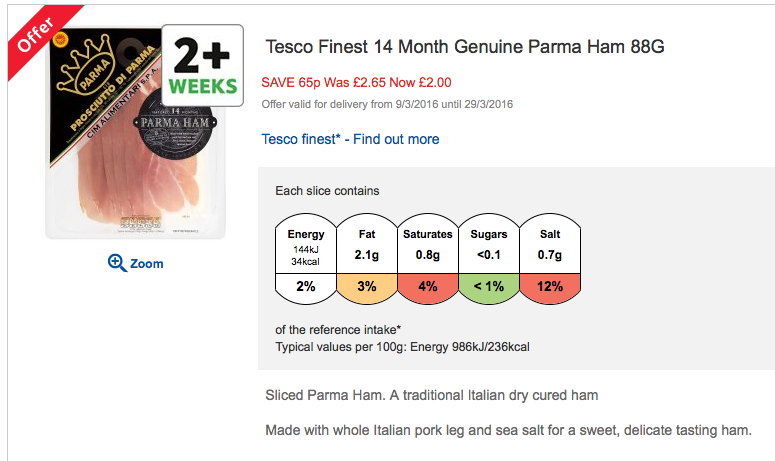Image resolution: width=775 pixels, height=461 pixels.
Task: Click the amber 3% fat swatch
Action: point(367,286)
